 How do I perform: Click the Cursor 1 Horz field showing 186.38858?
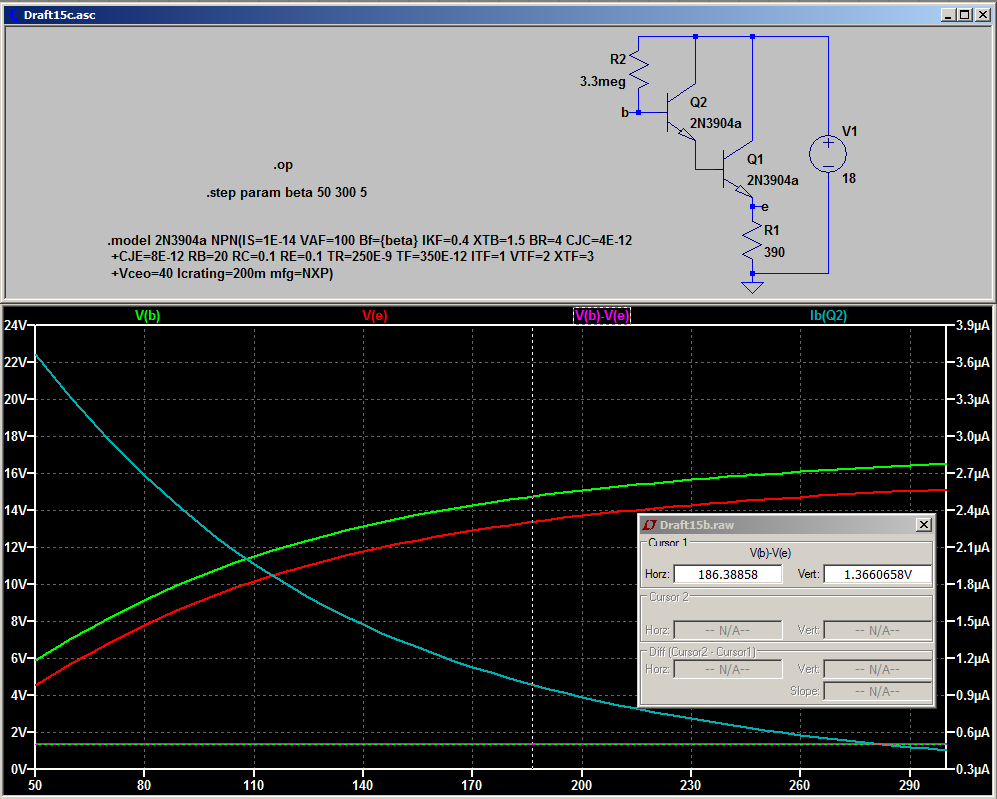pos(727,574)
